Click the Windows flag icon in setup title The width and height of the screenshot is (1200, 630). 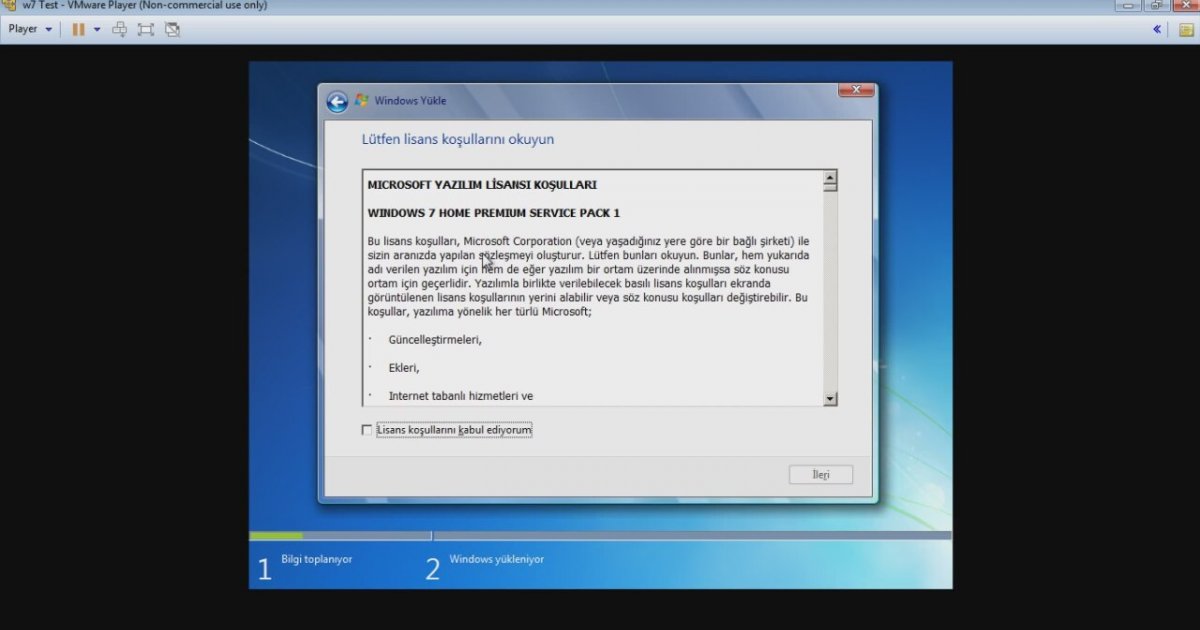(361, 100)
